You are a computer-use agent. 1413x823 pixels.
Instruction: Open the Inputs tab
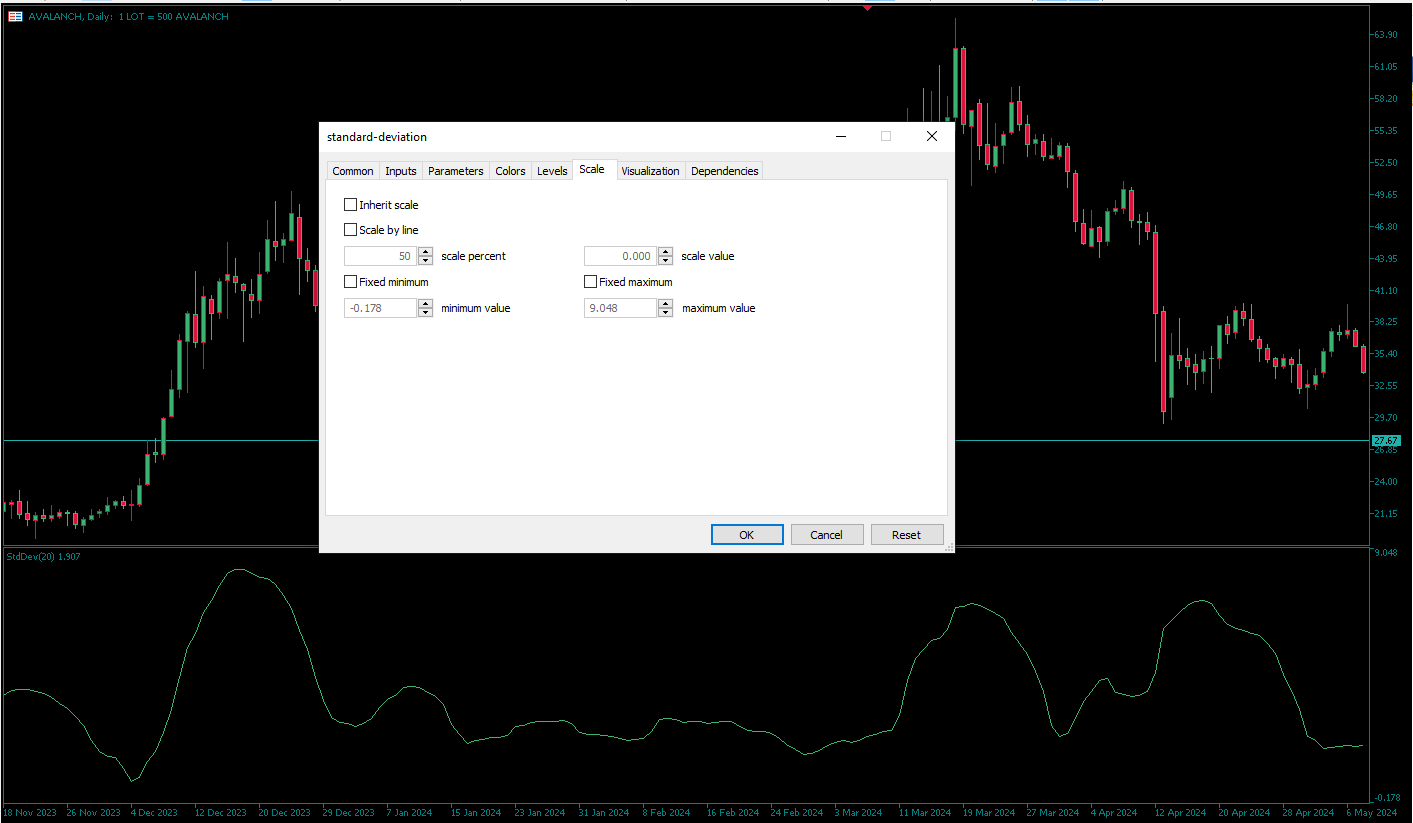(x=401, y=171)
